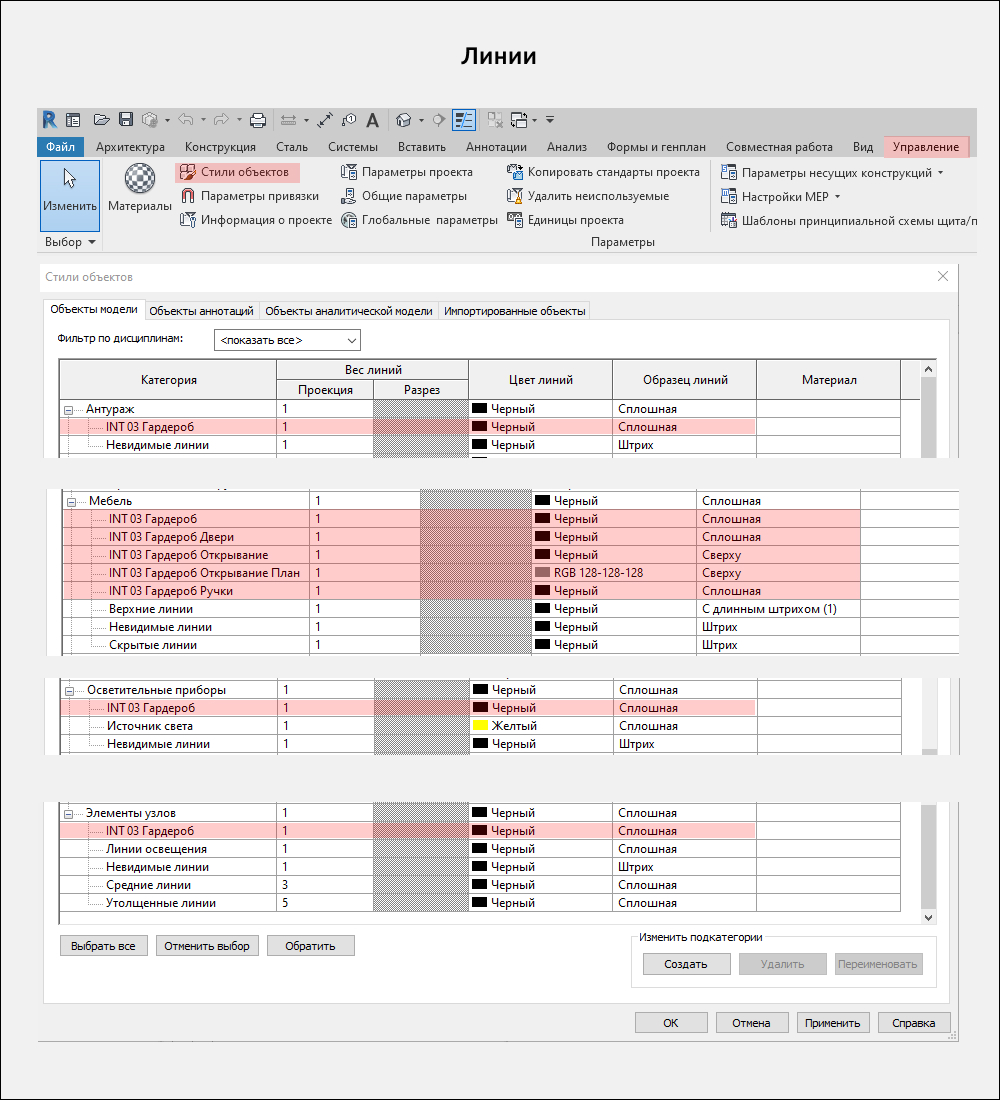Click the Measure between references icon
Viewport: 1000px width, 1100px height.
288,120
